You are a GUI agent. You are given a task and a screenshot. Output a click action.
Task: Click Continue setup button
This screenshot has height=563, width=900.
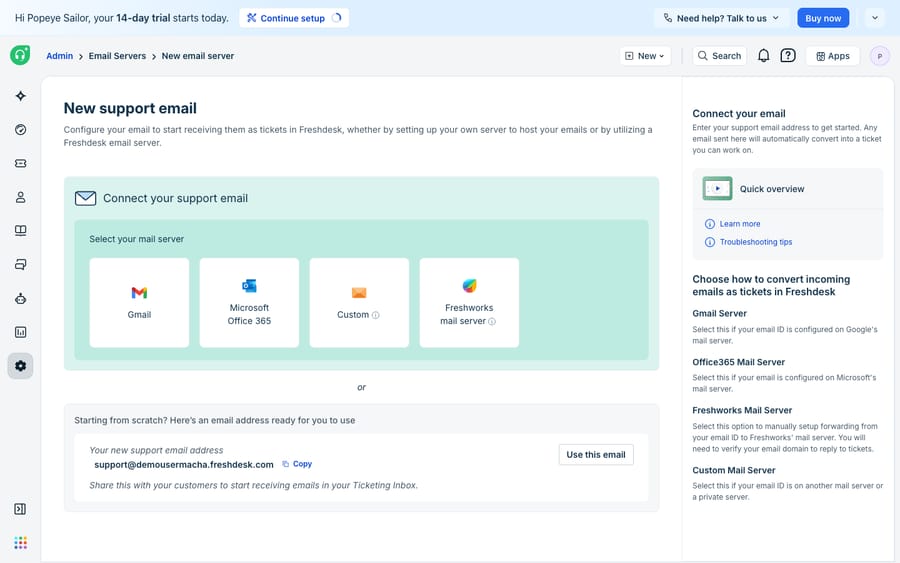294,18
